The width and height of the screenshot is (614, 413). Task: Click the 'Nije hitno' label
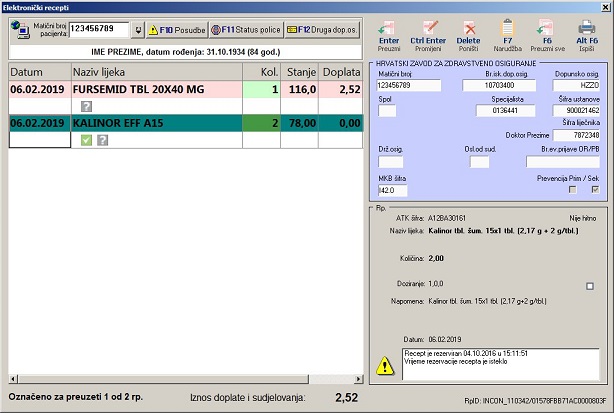point(582,218)
